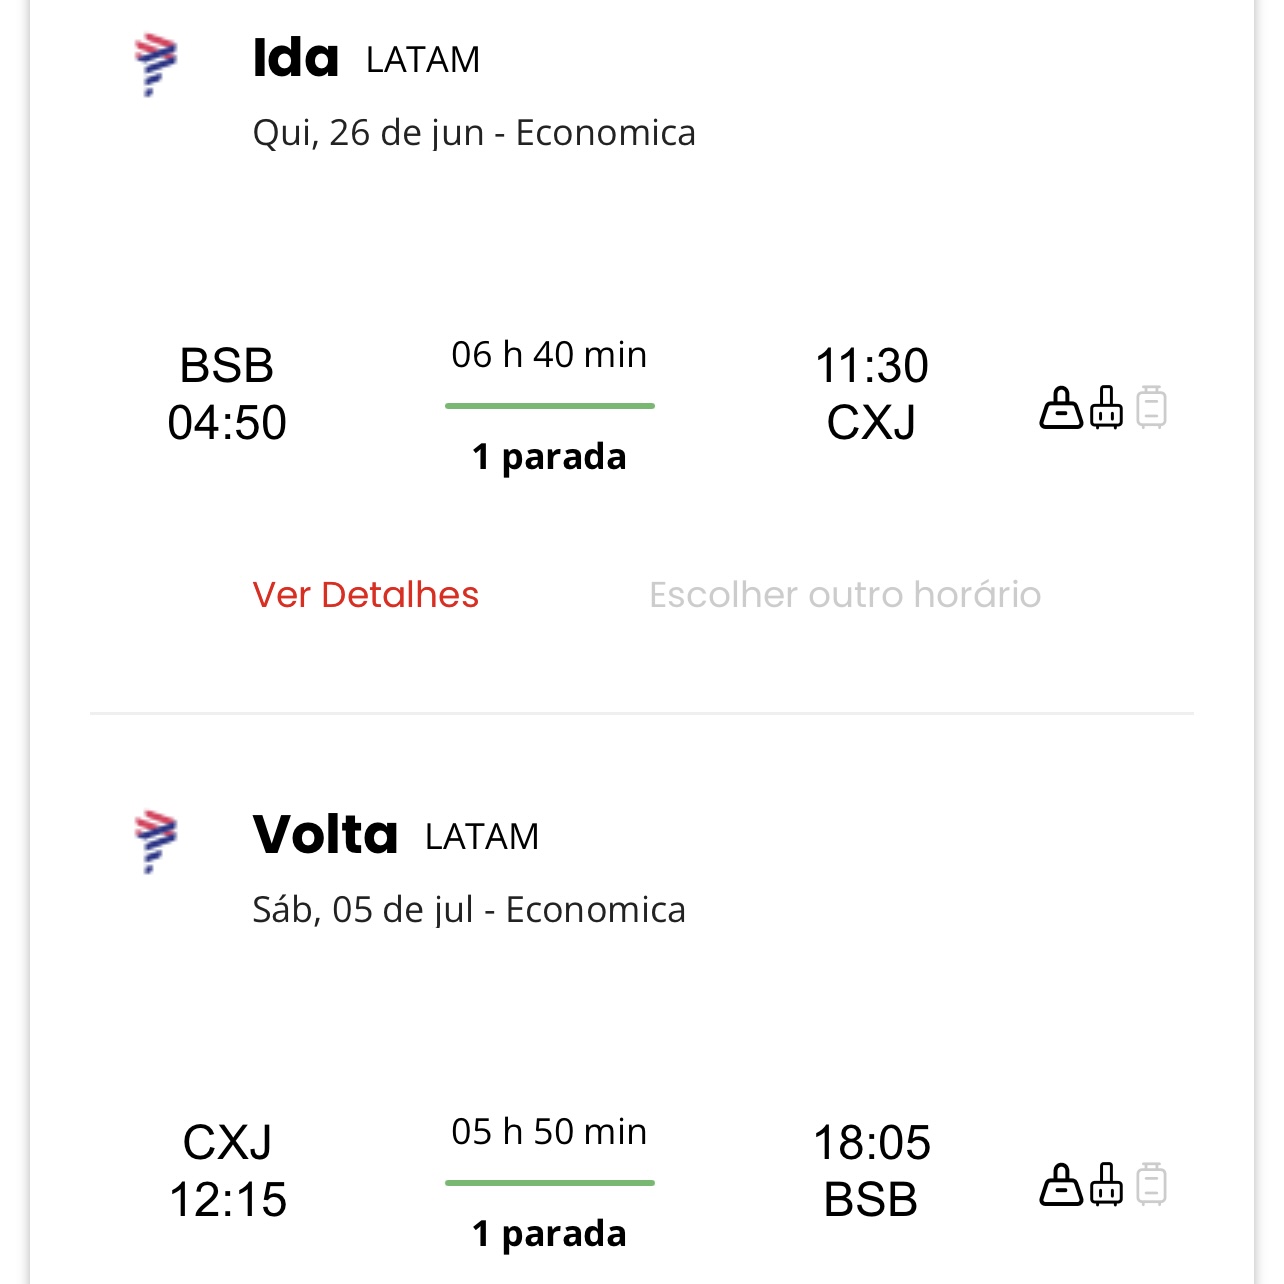Click the personal item baggage icon for Ida
The image size is (1284, 1284).
click(x=1060, y=406)
